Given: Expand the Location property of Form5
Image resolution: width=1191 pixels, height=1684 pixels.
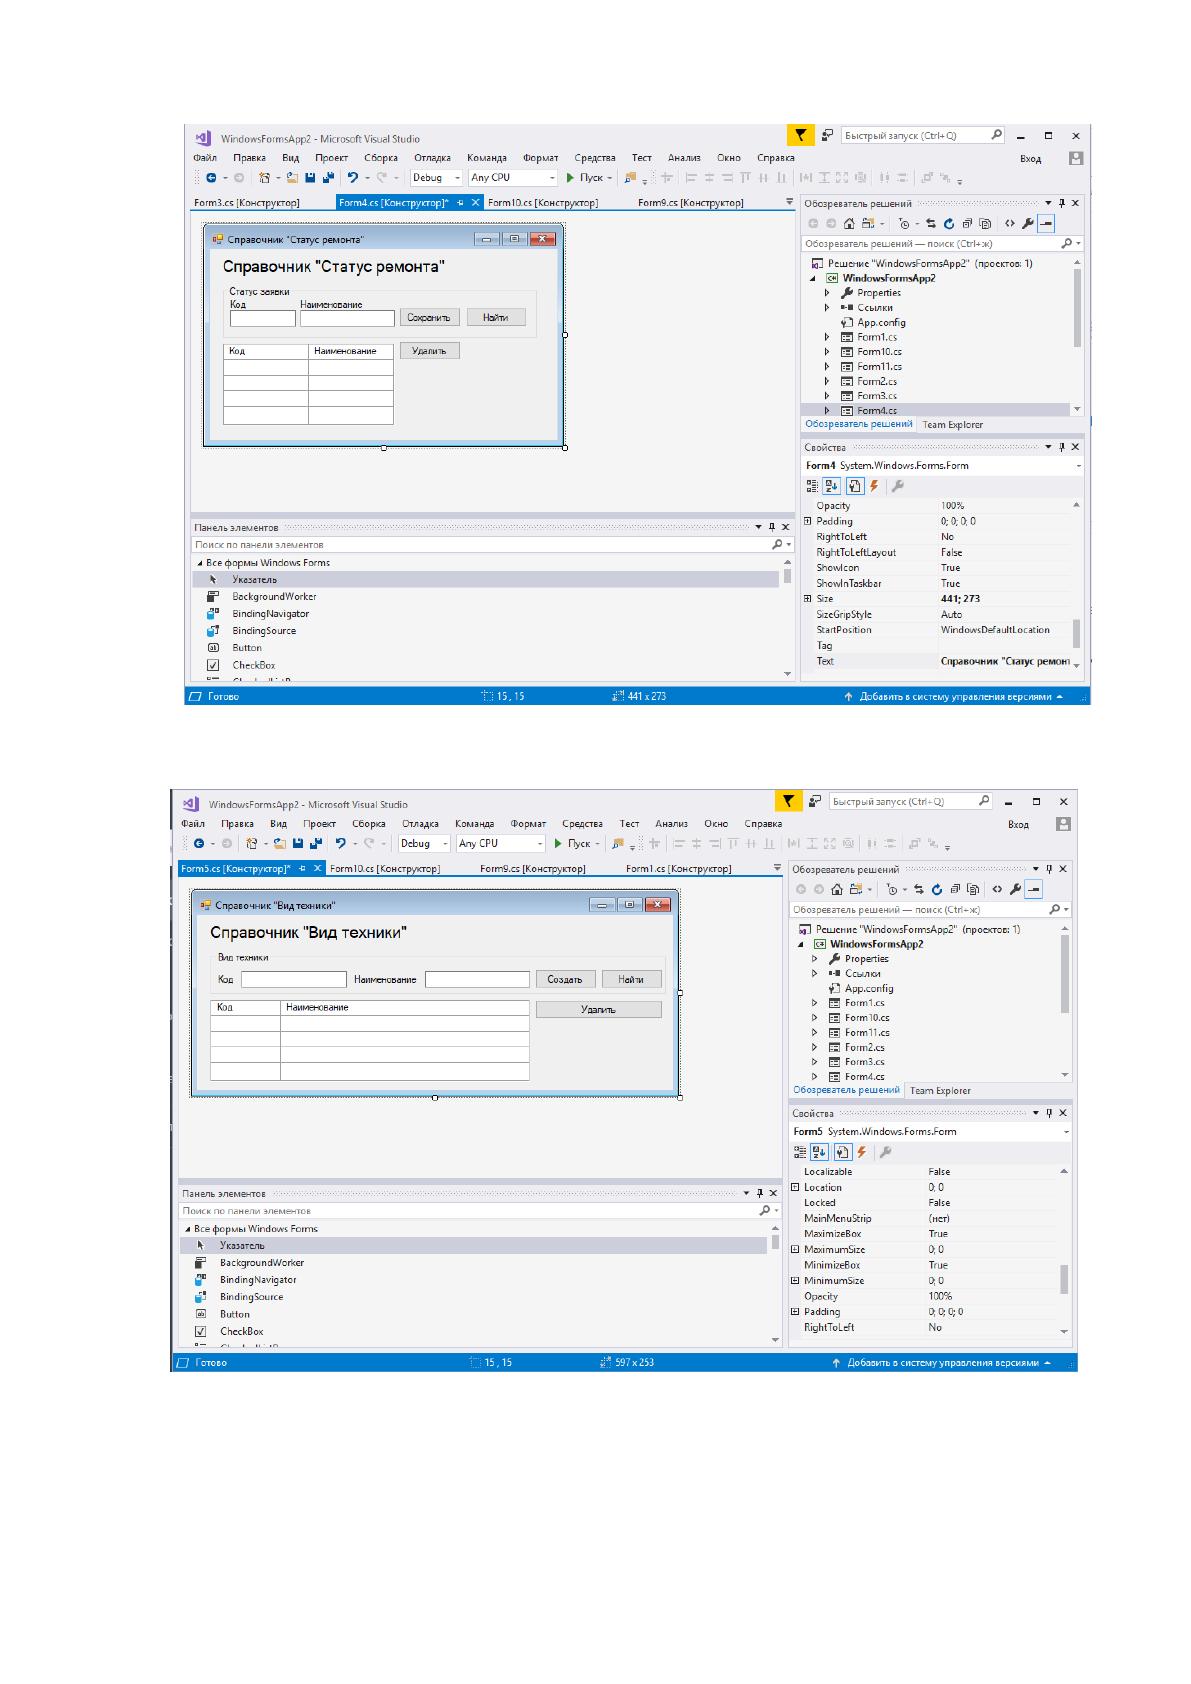Looking at the screenshot, I should pyautogui.click(x=796, y=1187).
